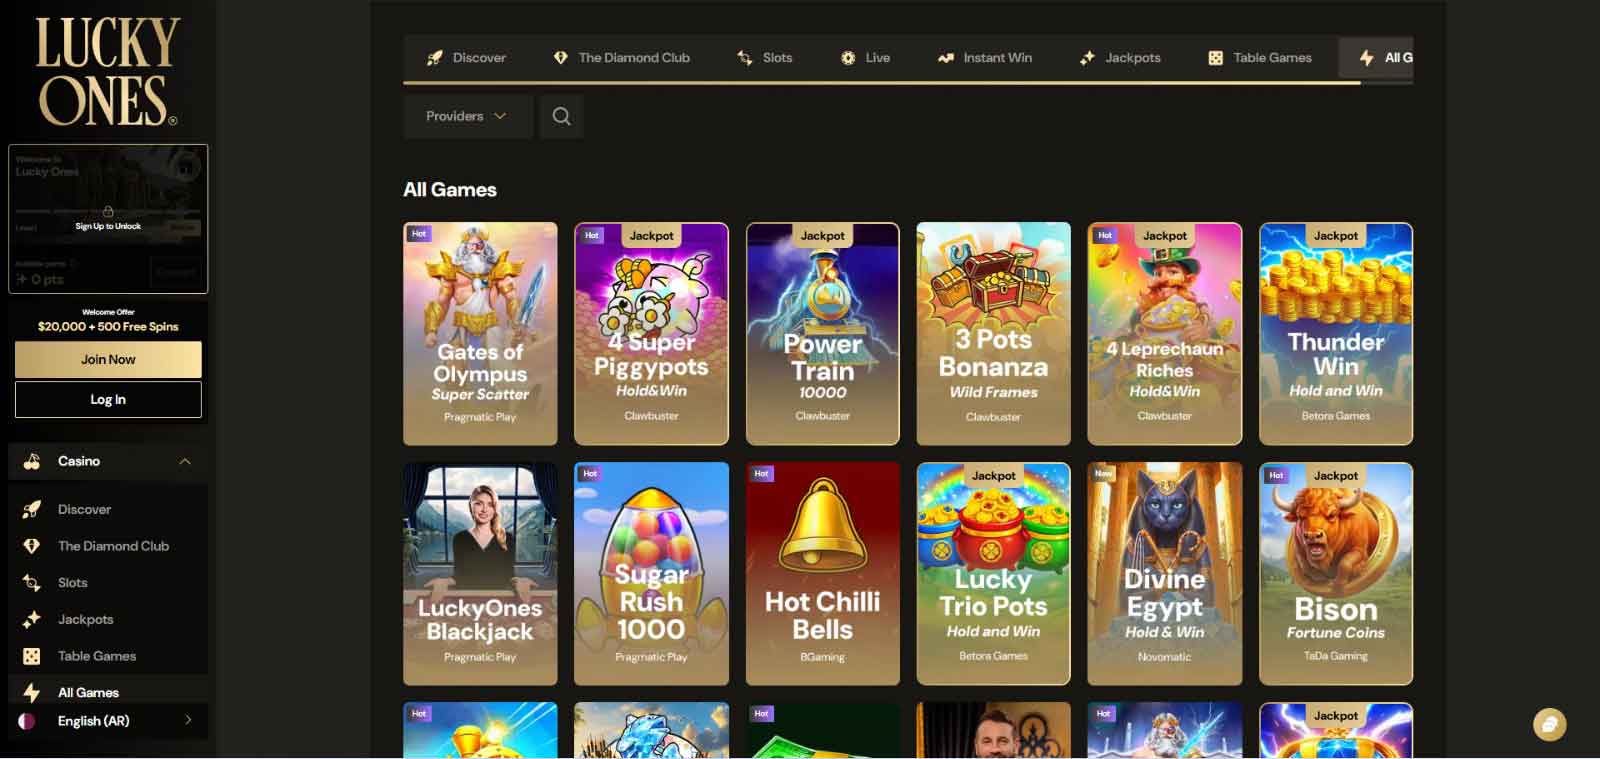Click the Jackpot badge on Bison Fortune Coins

1336,476
